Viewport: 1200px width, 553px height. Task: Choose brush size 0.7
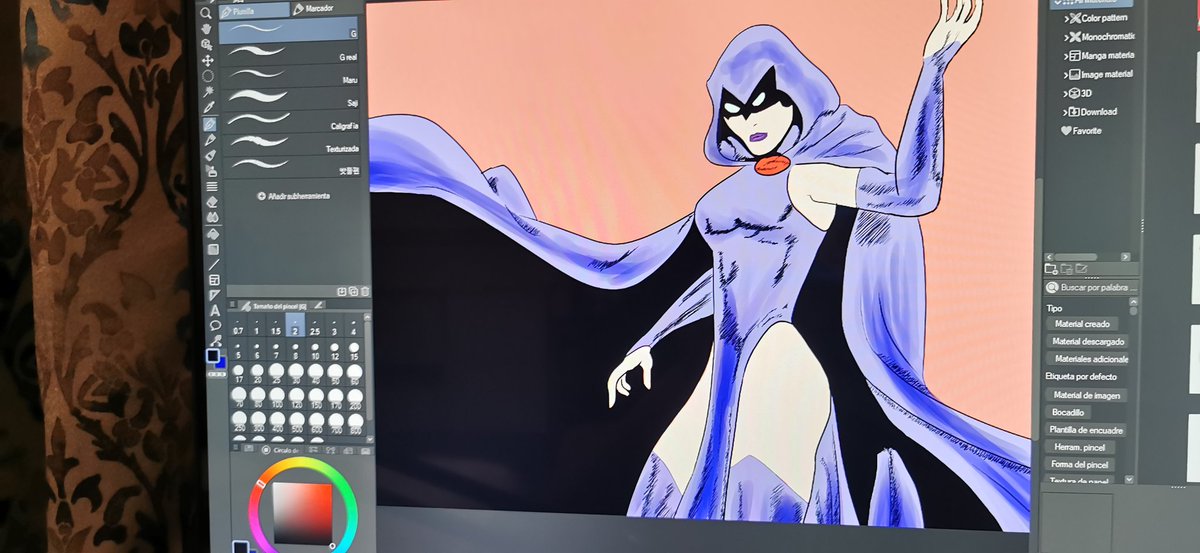coord(238,326)
